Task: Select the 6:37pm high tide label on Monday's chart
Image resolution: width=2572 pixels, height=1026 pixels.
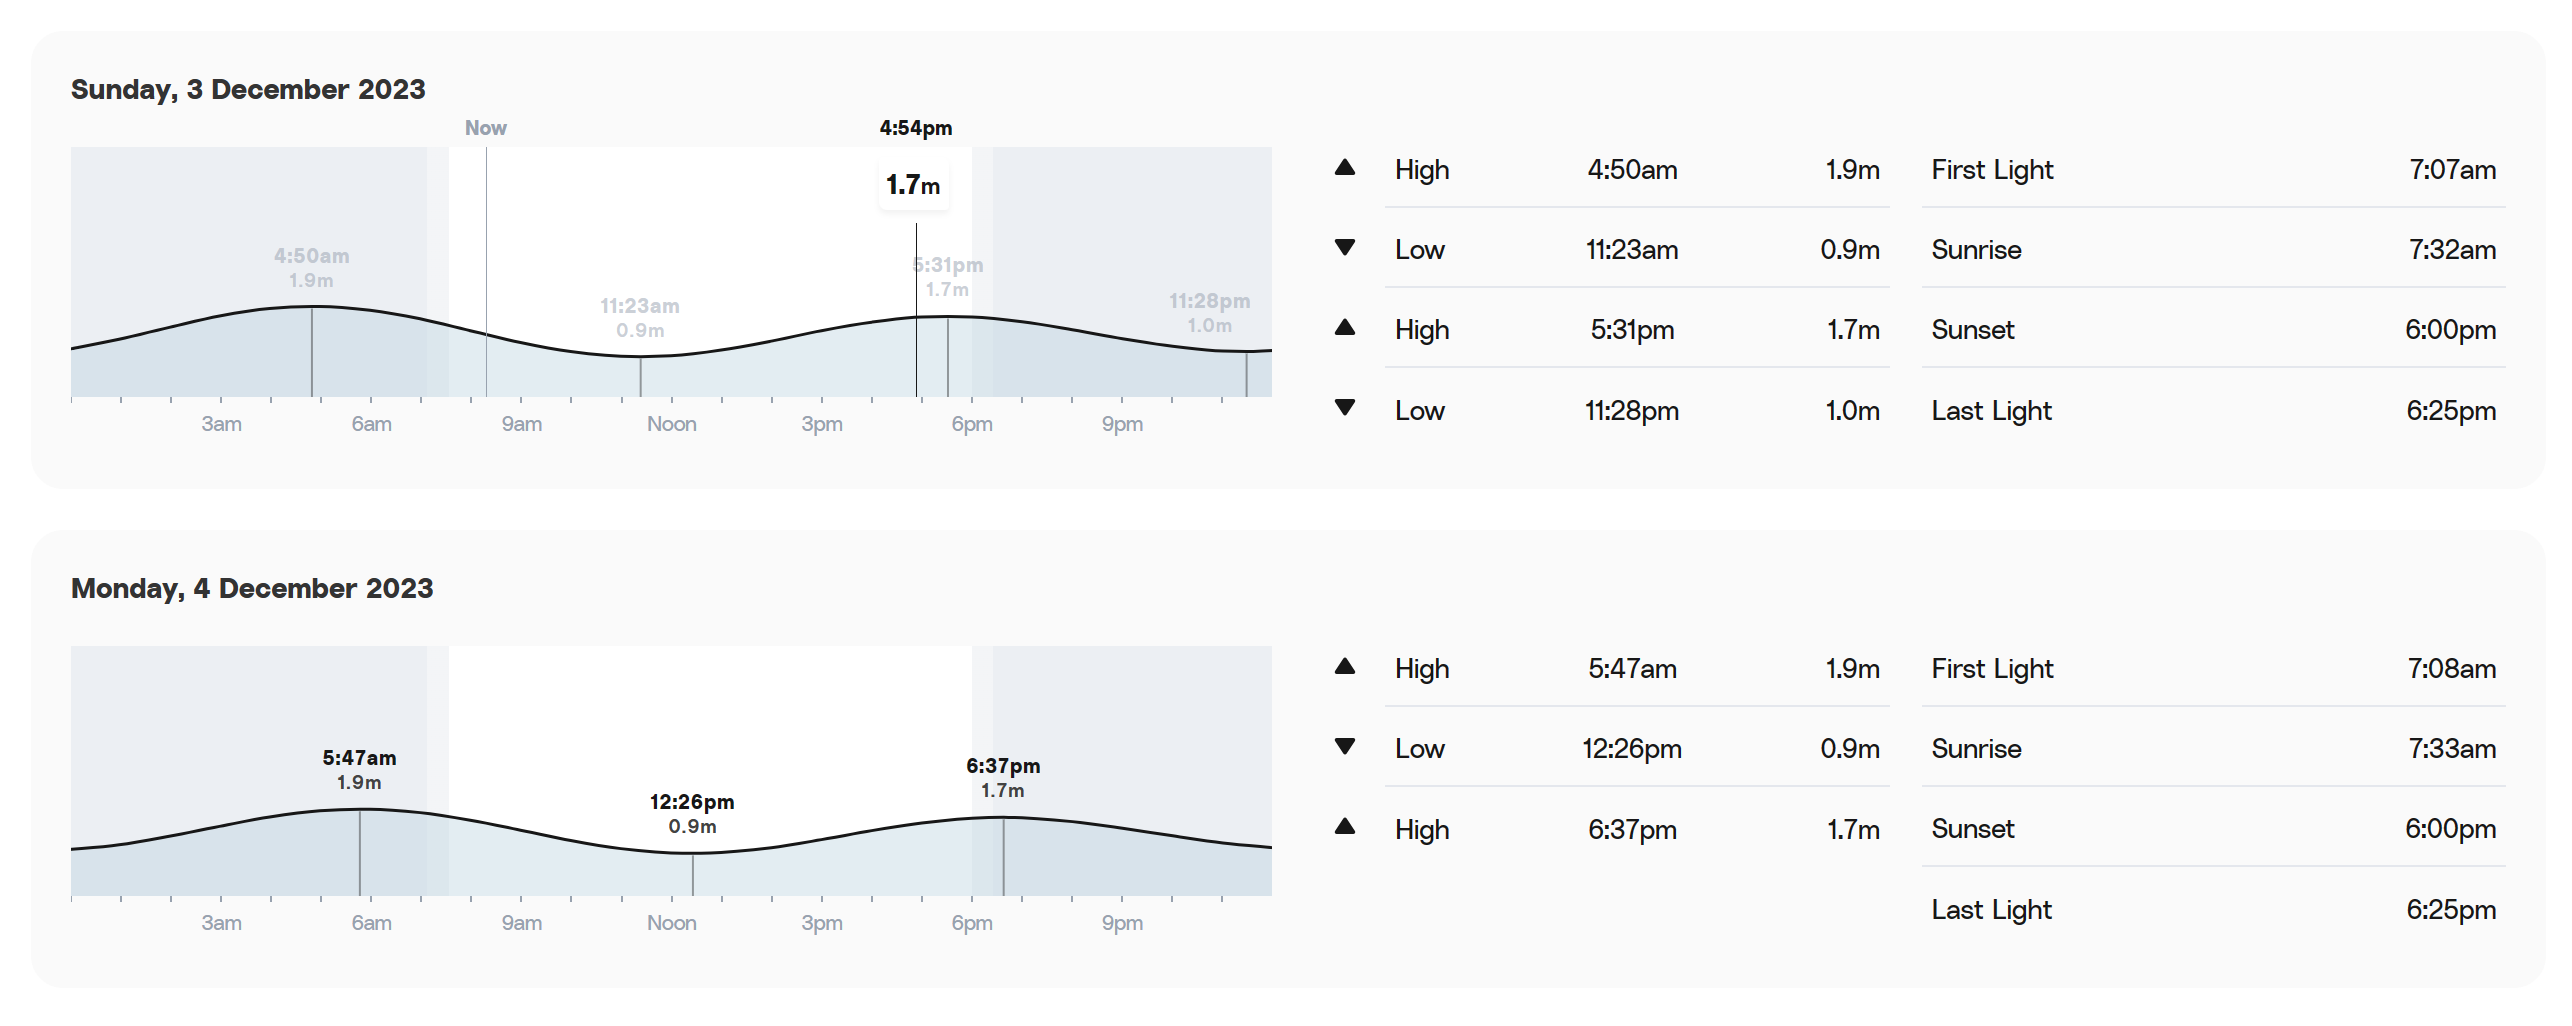Action: coord(1003,777)
